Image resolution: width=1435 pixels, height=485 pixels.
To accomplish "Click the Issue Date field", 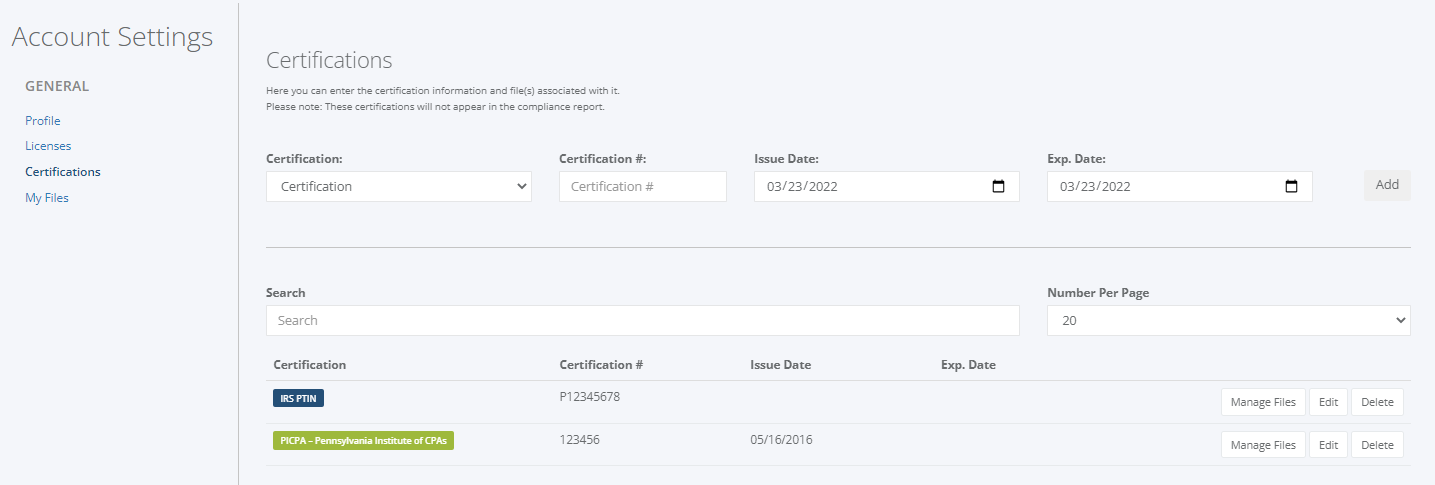I will 887,186.
